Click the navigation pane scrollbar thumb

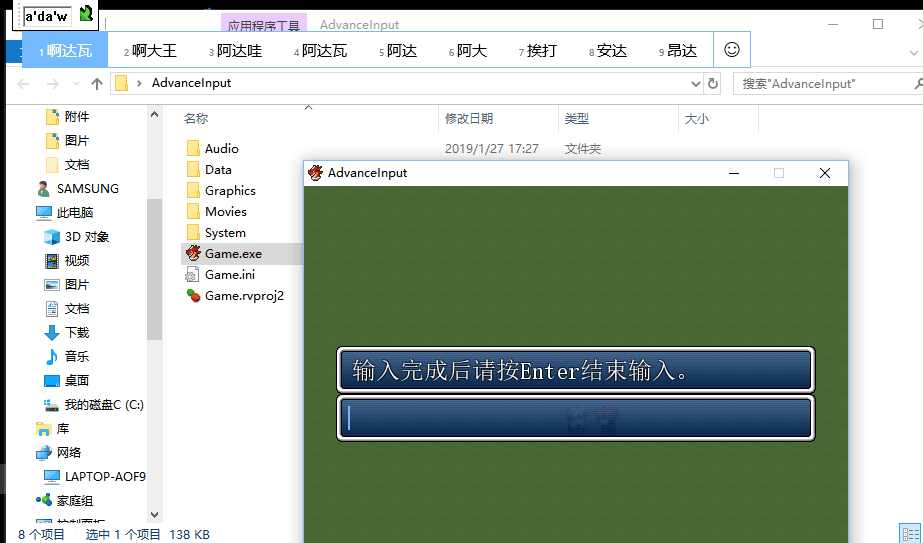point(154,269)
